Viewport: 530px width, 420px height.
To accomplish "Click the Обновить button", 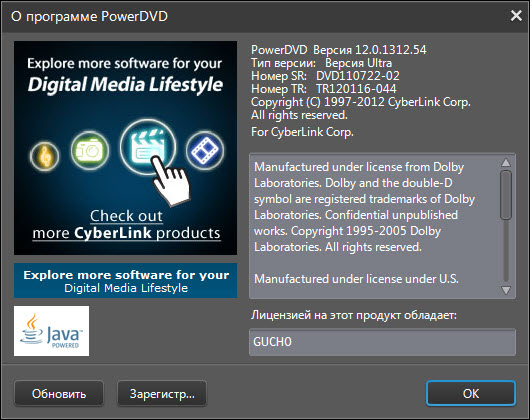I will coord(59,394).
